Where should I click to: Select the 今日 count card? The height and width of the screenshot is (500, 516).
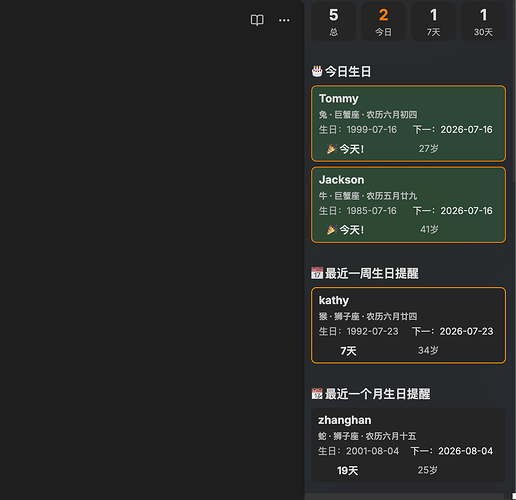point(384,22)
